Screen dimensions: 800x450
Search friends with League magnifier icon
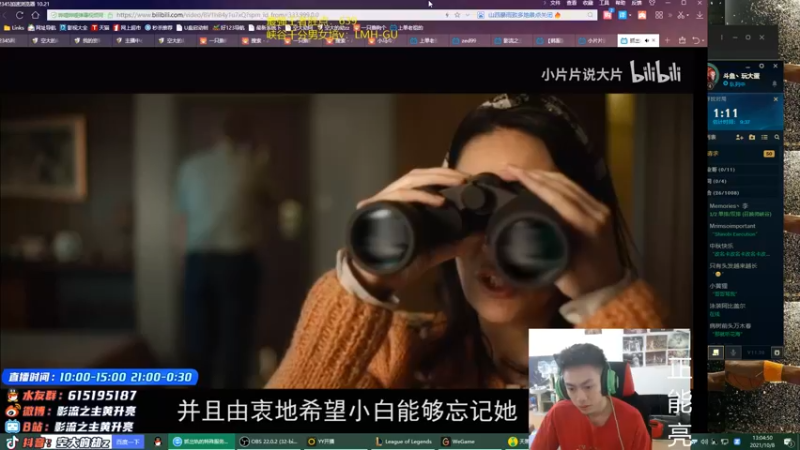click(777, 137)
